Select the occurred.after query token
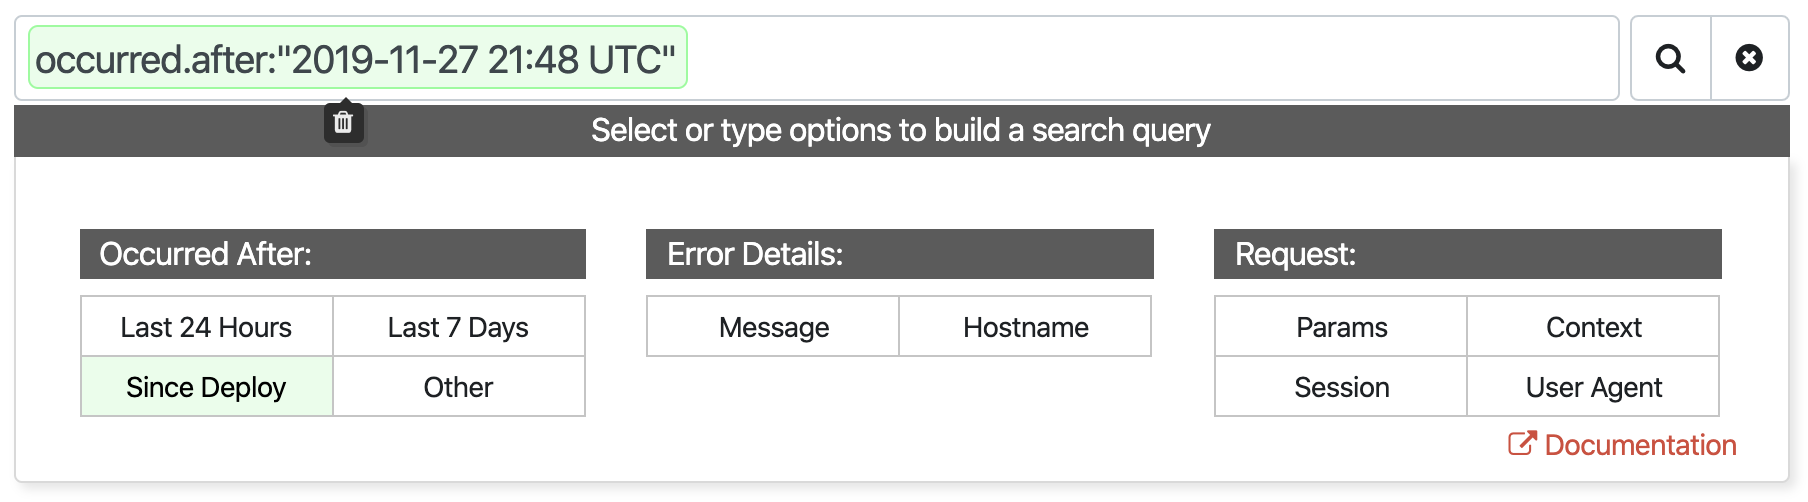Viewport: 1808px width, 502px height. coord(356,59)
